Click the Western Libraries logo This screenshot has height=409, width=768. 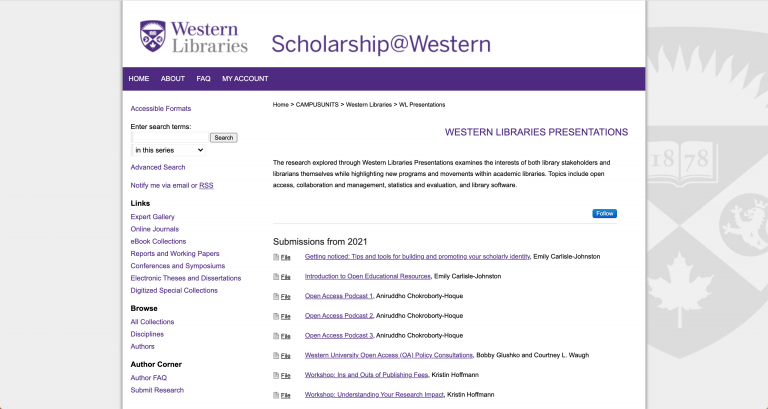[x=194, y=36]
